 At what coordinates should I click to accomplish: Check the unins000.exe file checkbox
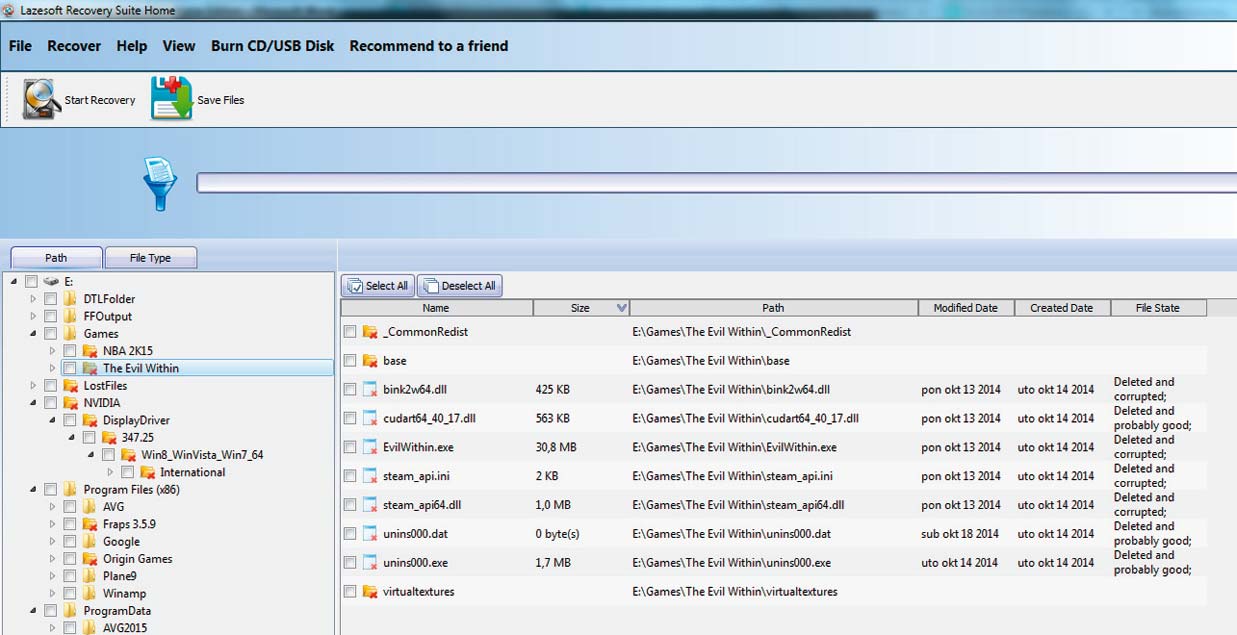350,563
